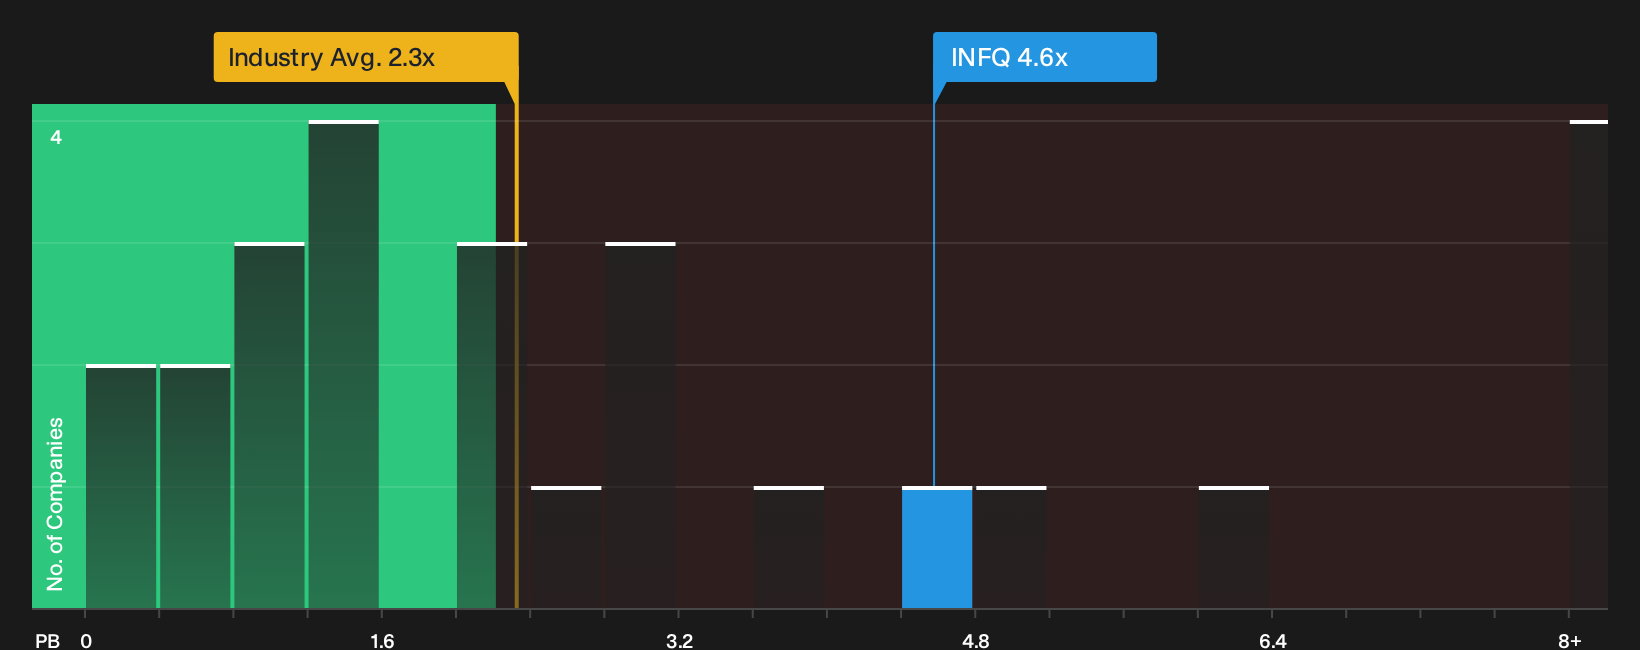Click the x-axis label 3.2

[x=679, y=640]
